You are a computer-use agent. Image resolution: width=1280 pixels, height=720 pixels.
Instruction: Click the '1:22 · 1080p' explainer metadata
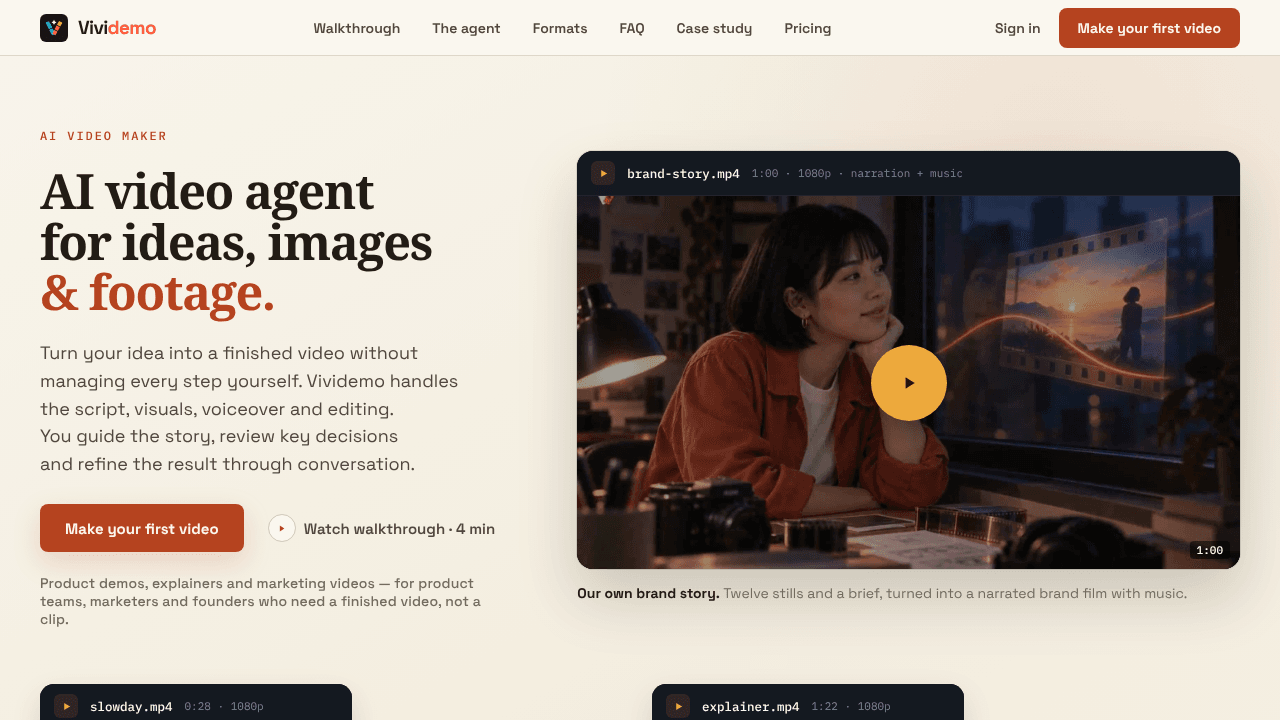[x=849, y=706]
